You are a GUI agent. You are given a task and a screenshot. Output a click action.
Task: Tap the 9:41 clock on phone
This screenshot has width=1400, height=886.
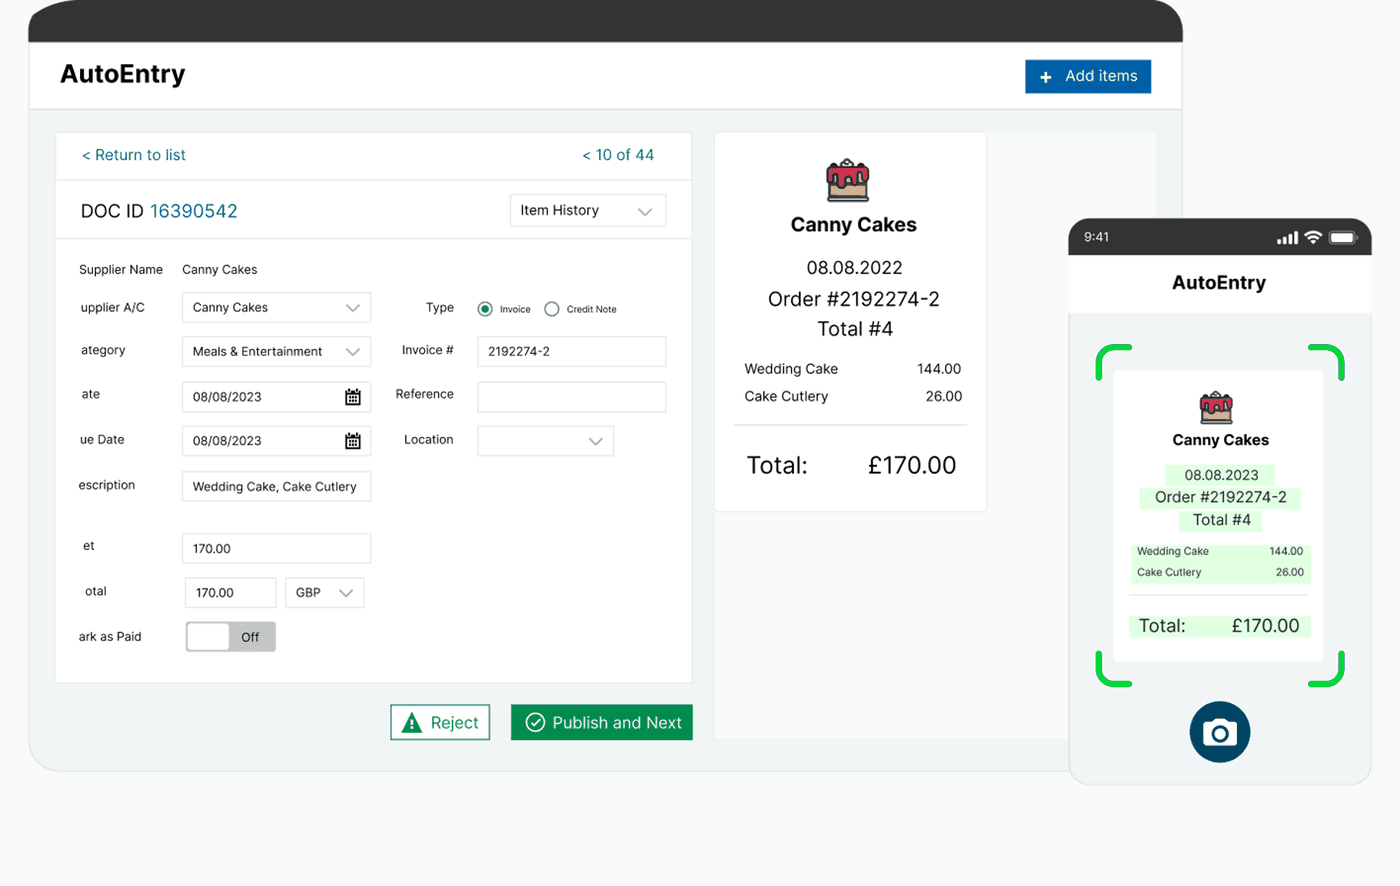(x=1096, y=237)
